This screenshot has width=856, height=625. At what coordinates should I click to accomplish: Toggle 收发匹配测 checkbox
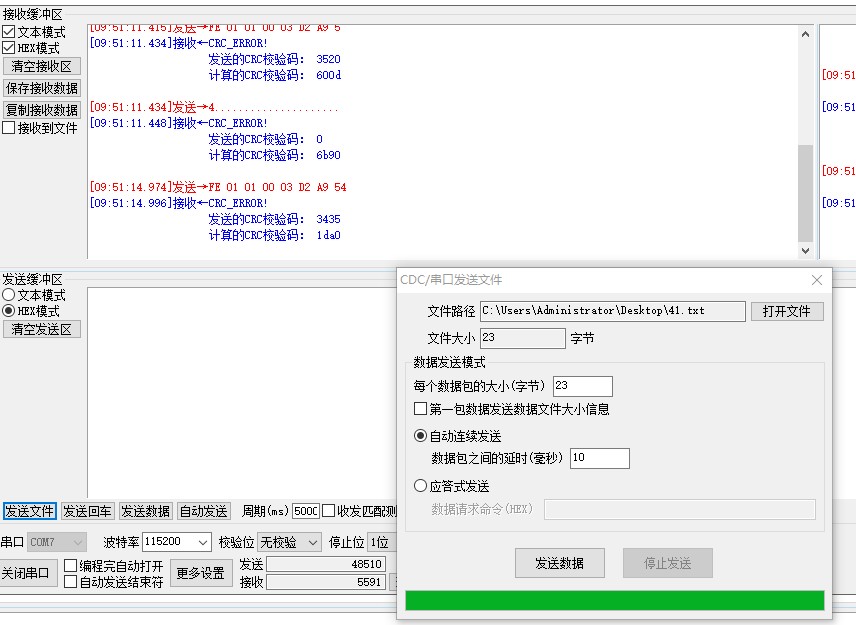click(328, 511)
